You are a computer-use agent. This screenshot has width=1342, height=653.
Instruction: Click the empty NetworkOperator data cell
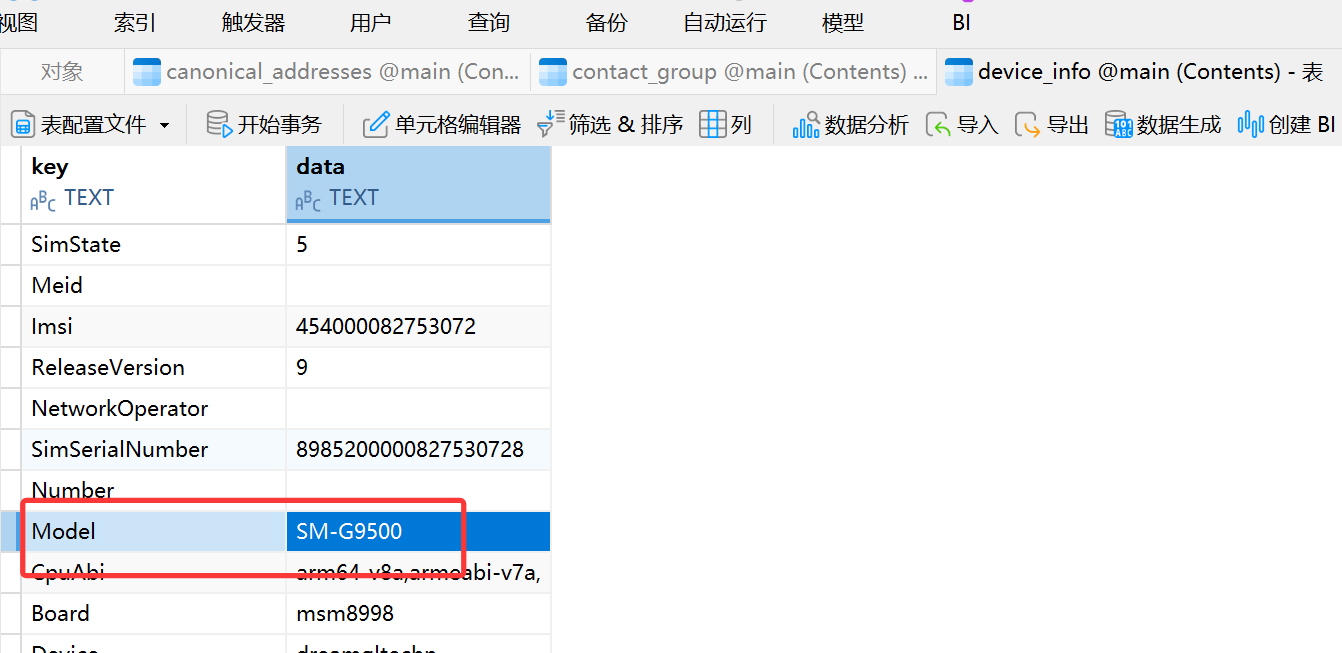418,408
